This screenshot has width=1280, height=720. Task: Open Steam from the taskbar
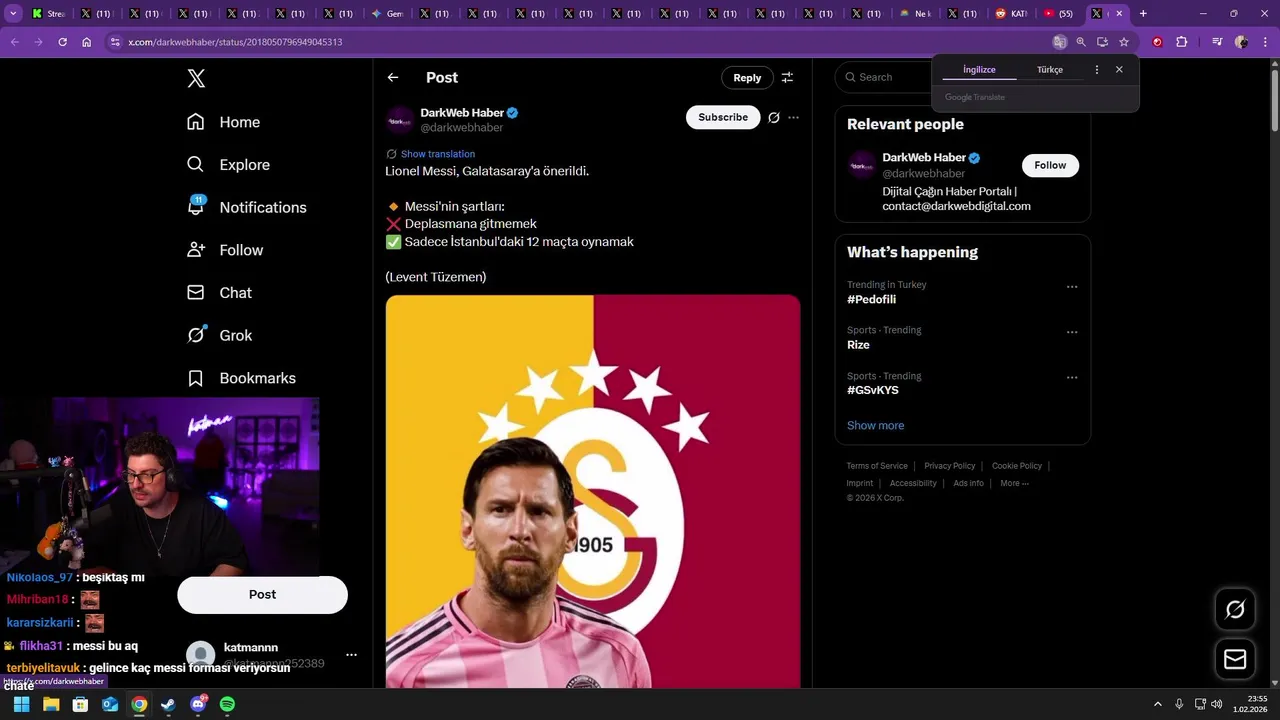click(168, 704)
